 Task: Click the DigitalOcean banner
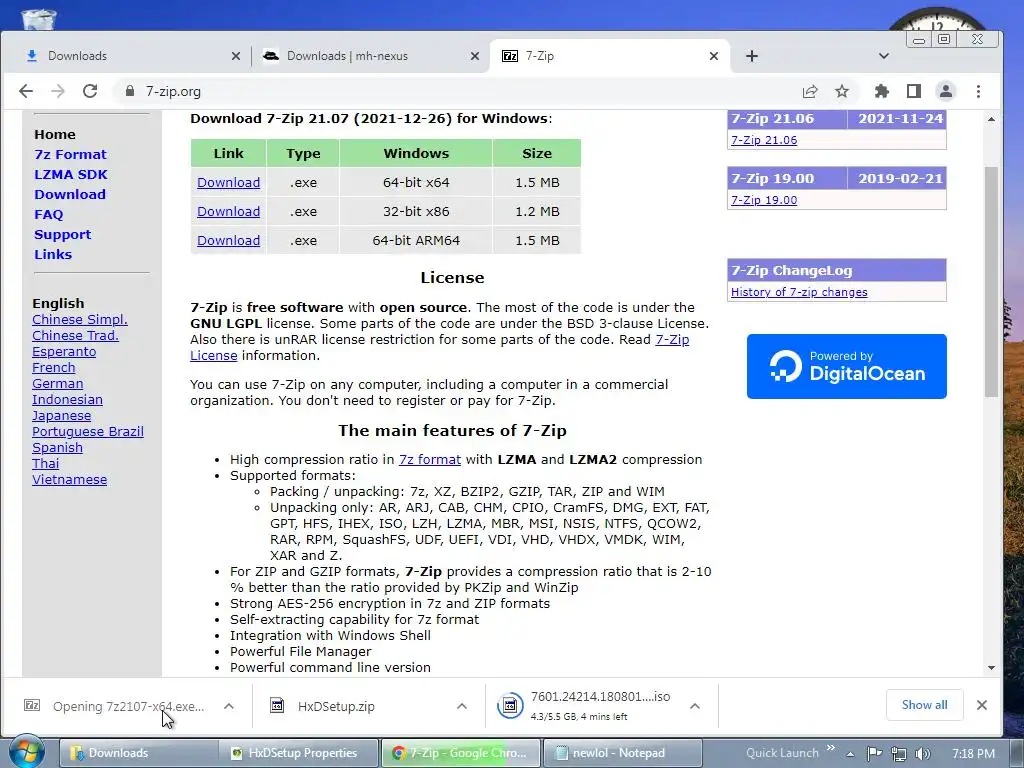(846, 366)
